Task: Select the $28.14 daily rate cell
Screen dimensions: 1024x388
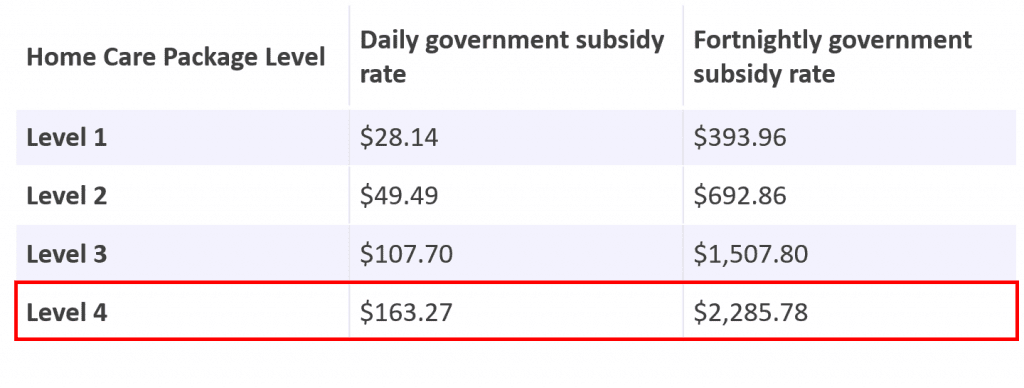Action: pos(399,138)
